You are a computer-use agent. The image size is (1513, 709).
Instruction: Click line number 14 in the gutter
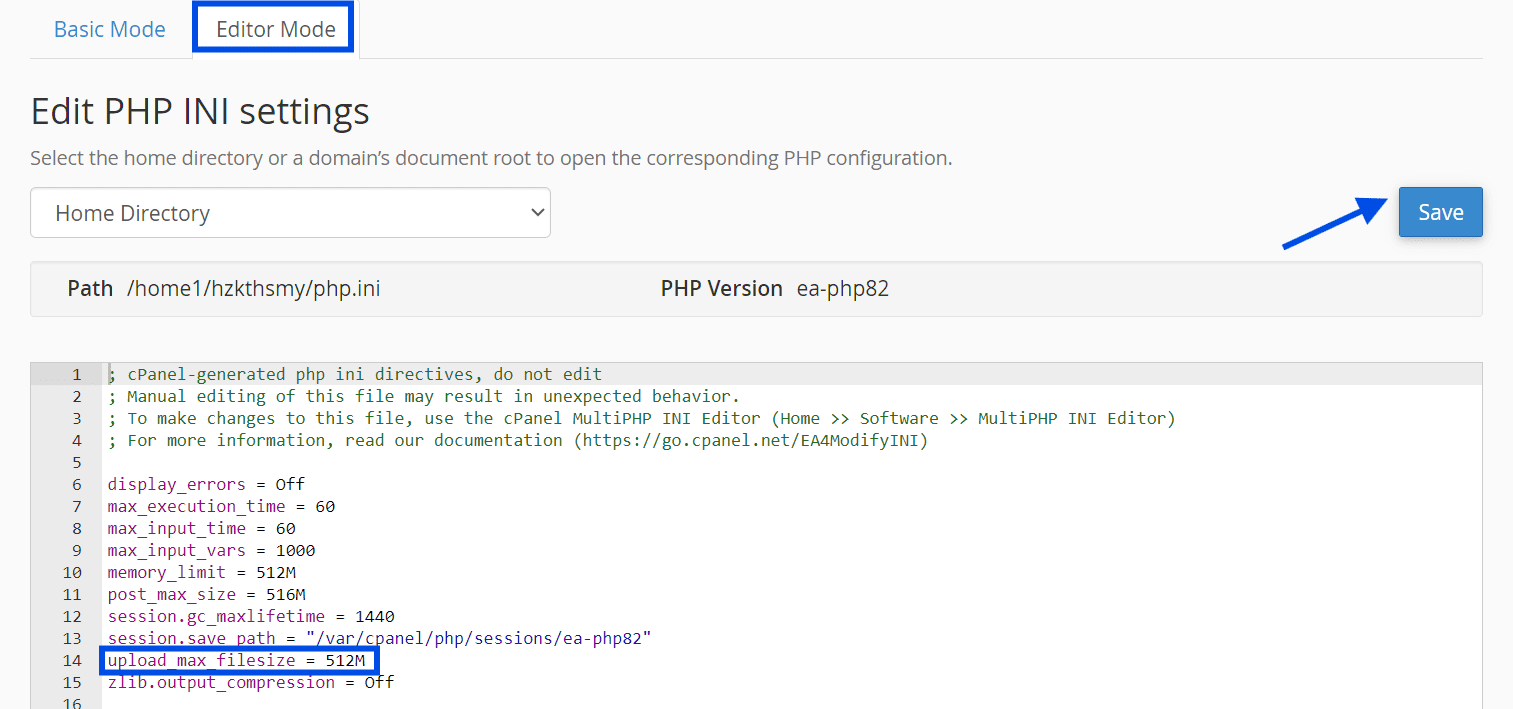coord(71,660)
